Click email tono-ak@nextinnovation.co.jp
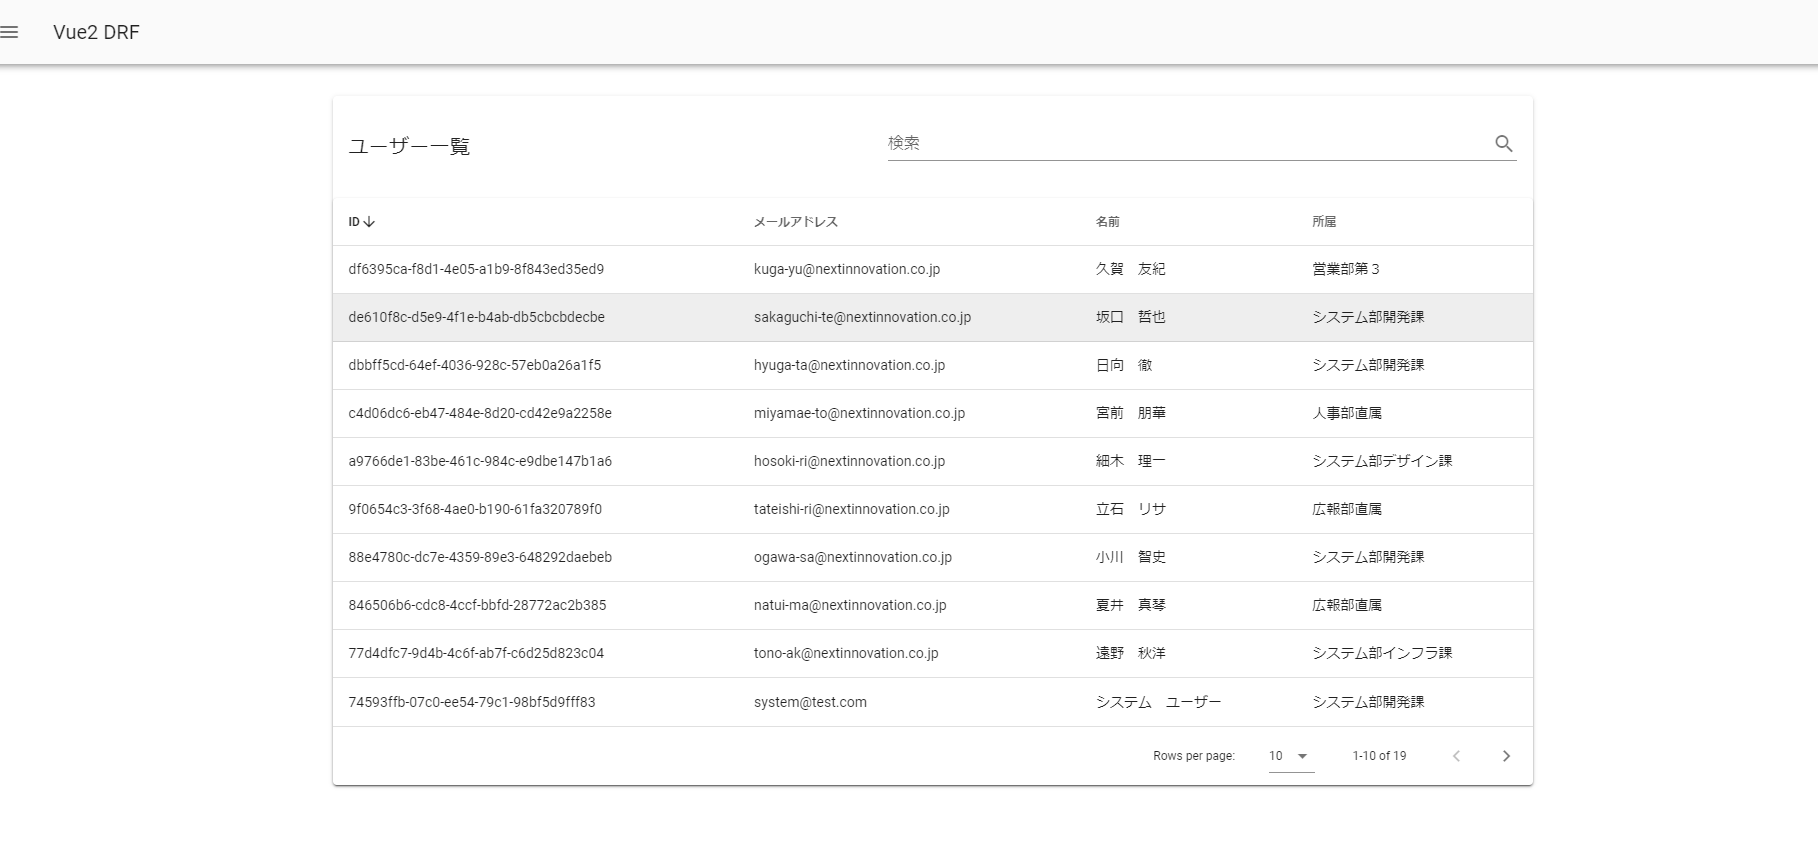1818x858 pixels. [x=846, y=654]
